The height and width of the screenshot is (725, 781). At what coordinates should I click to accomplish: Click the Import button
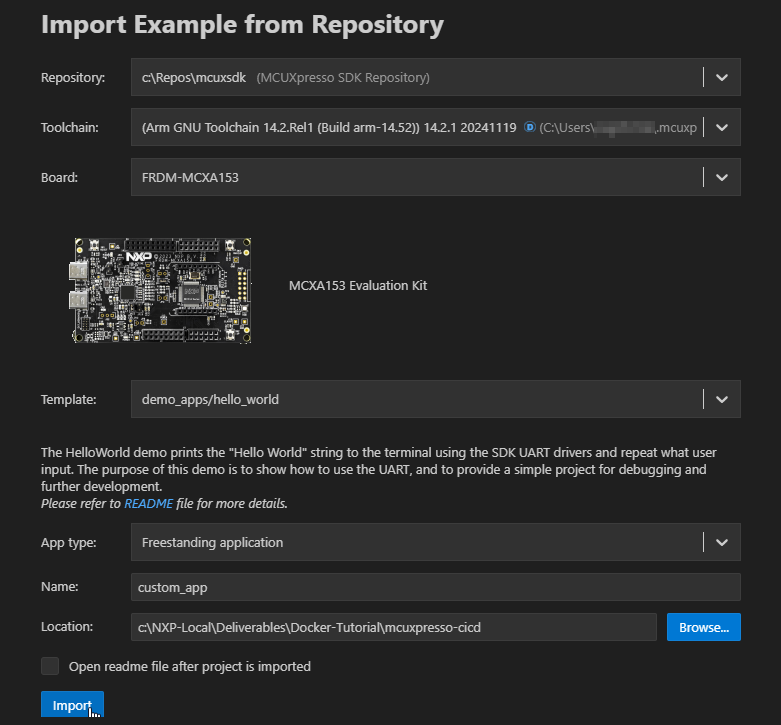tap(72, 704)
